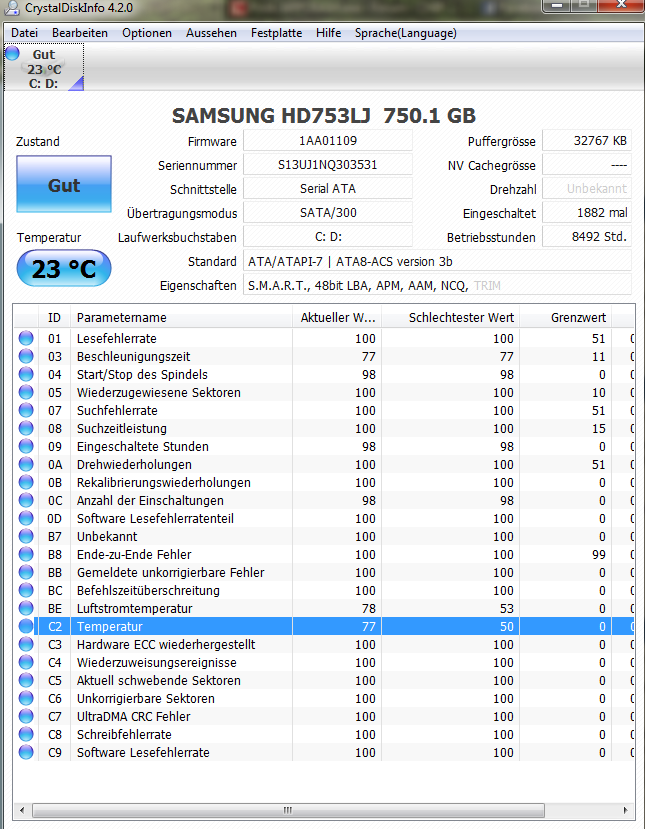This screenshot has height=829, width=645.
Task: Click the Puffergrösse field 32767 KB
Action: [x=587, y=141]
